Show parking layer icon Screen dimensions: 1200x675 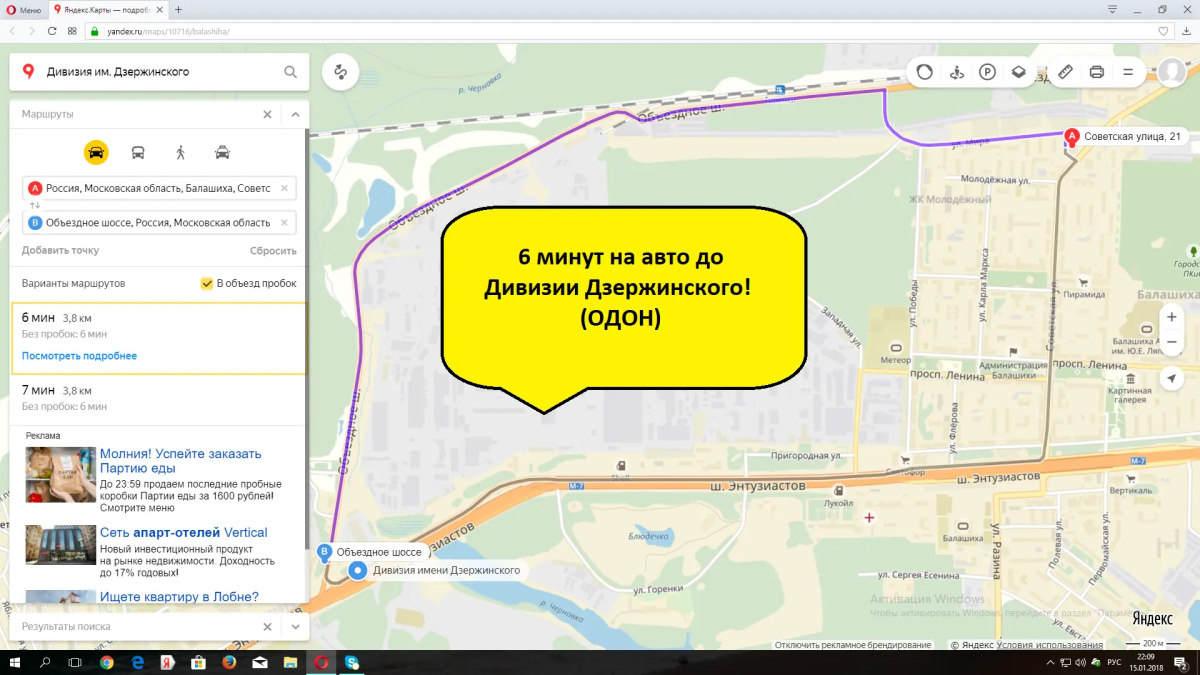[987, 72]
